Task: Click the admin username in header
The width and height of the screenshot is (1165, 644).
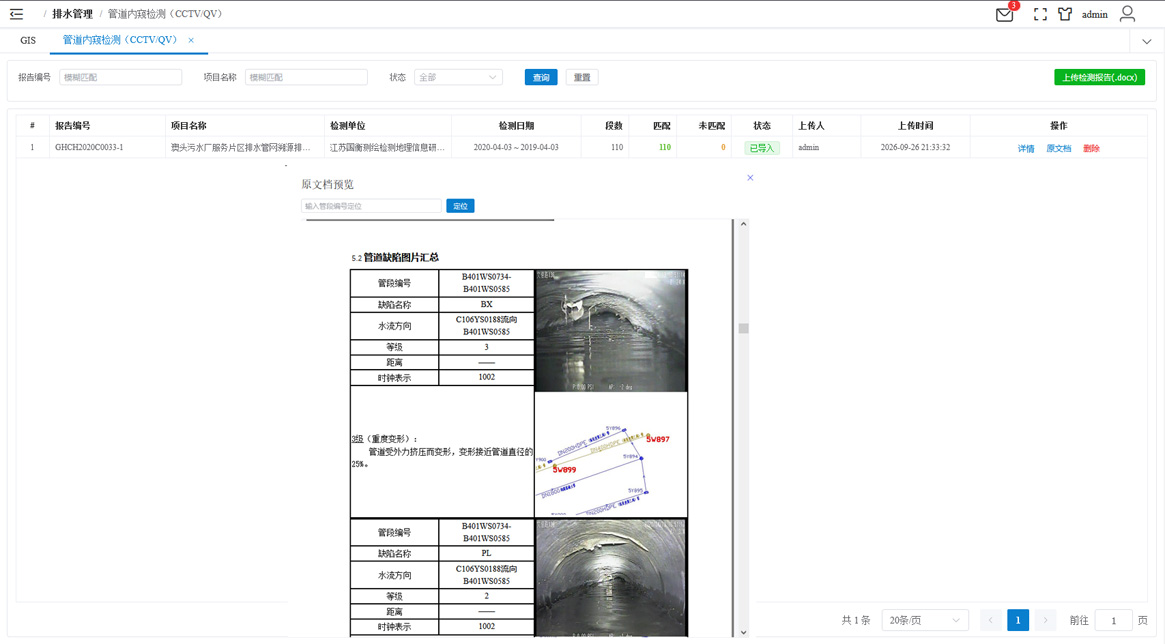Action: pyautogui.click(x=1094, y=14)
